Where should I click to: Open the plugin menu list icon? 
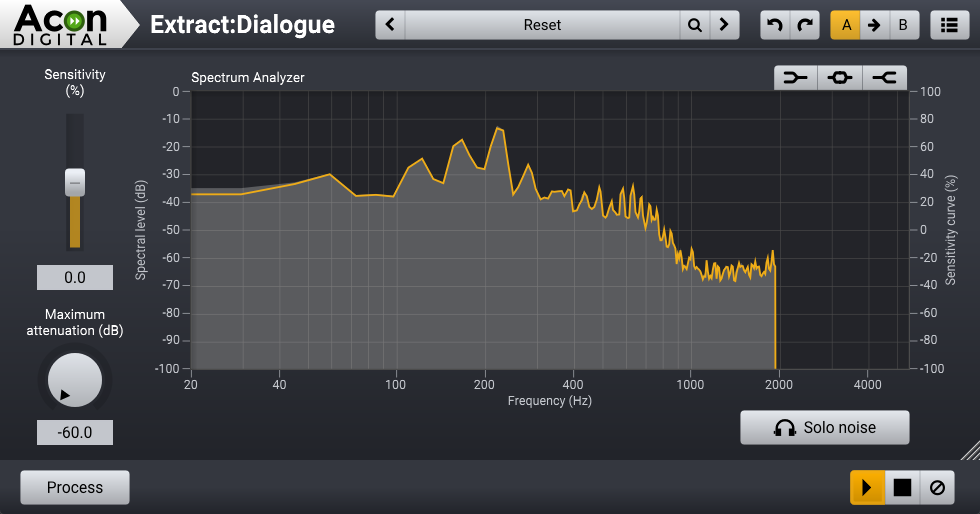point(949,25)
